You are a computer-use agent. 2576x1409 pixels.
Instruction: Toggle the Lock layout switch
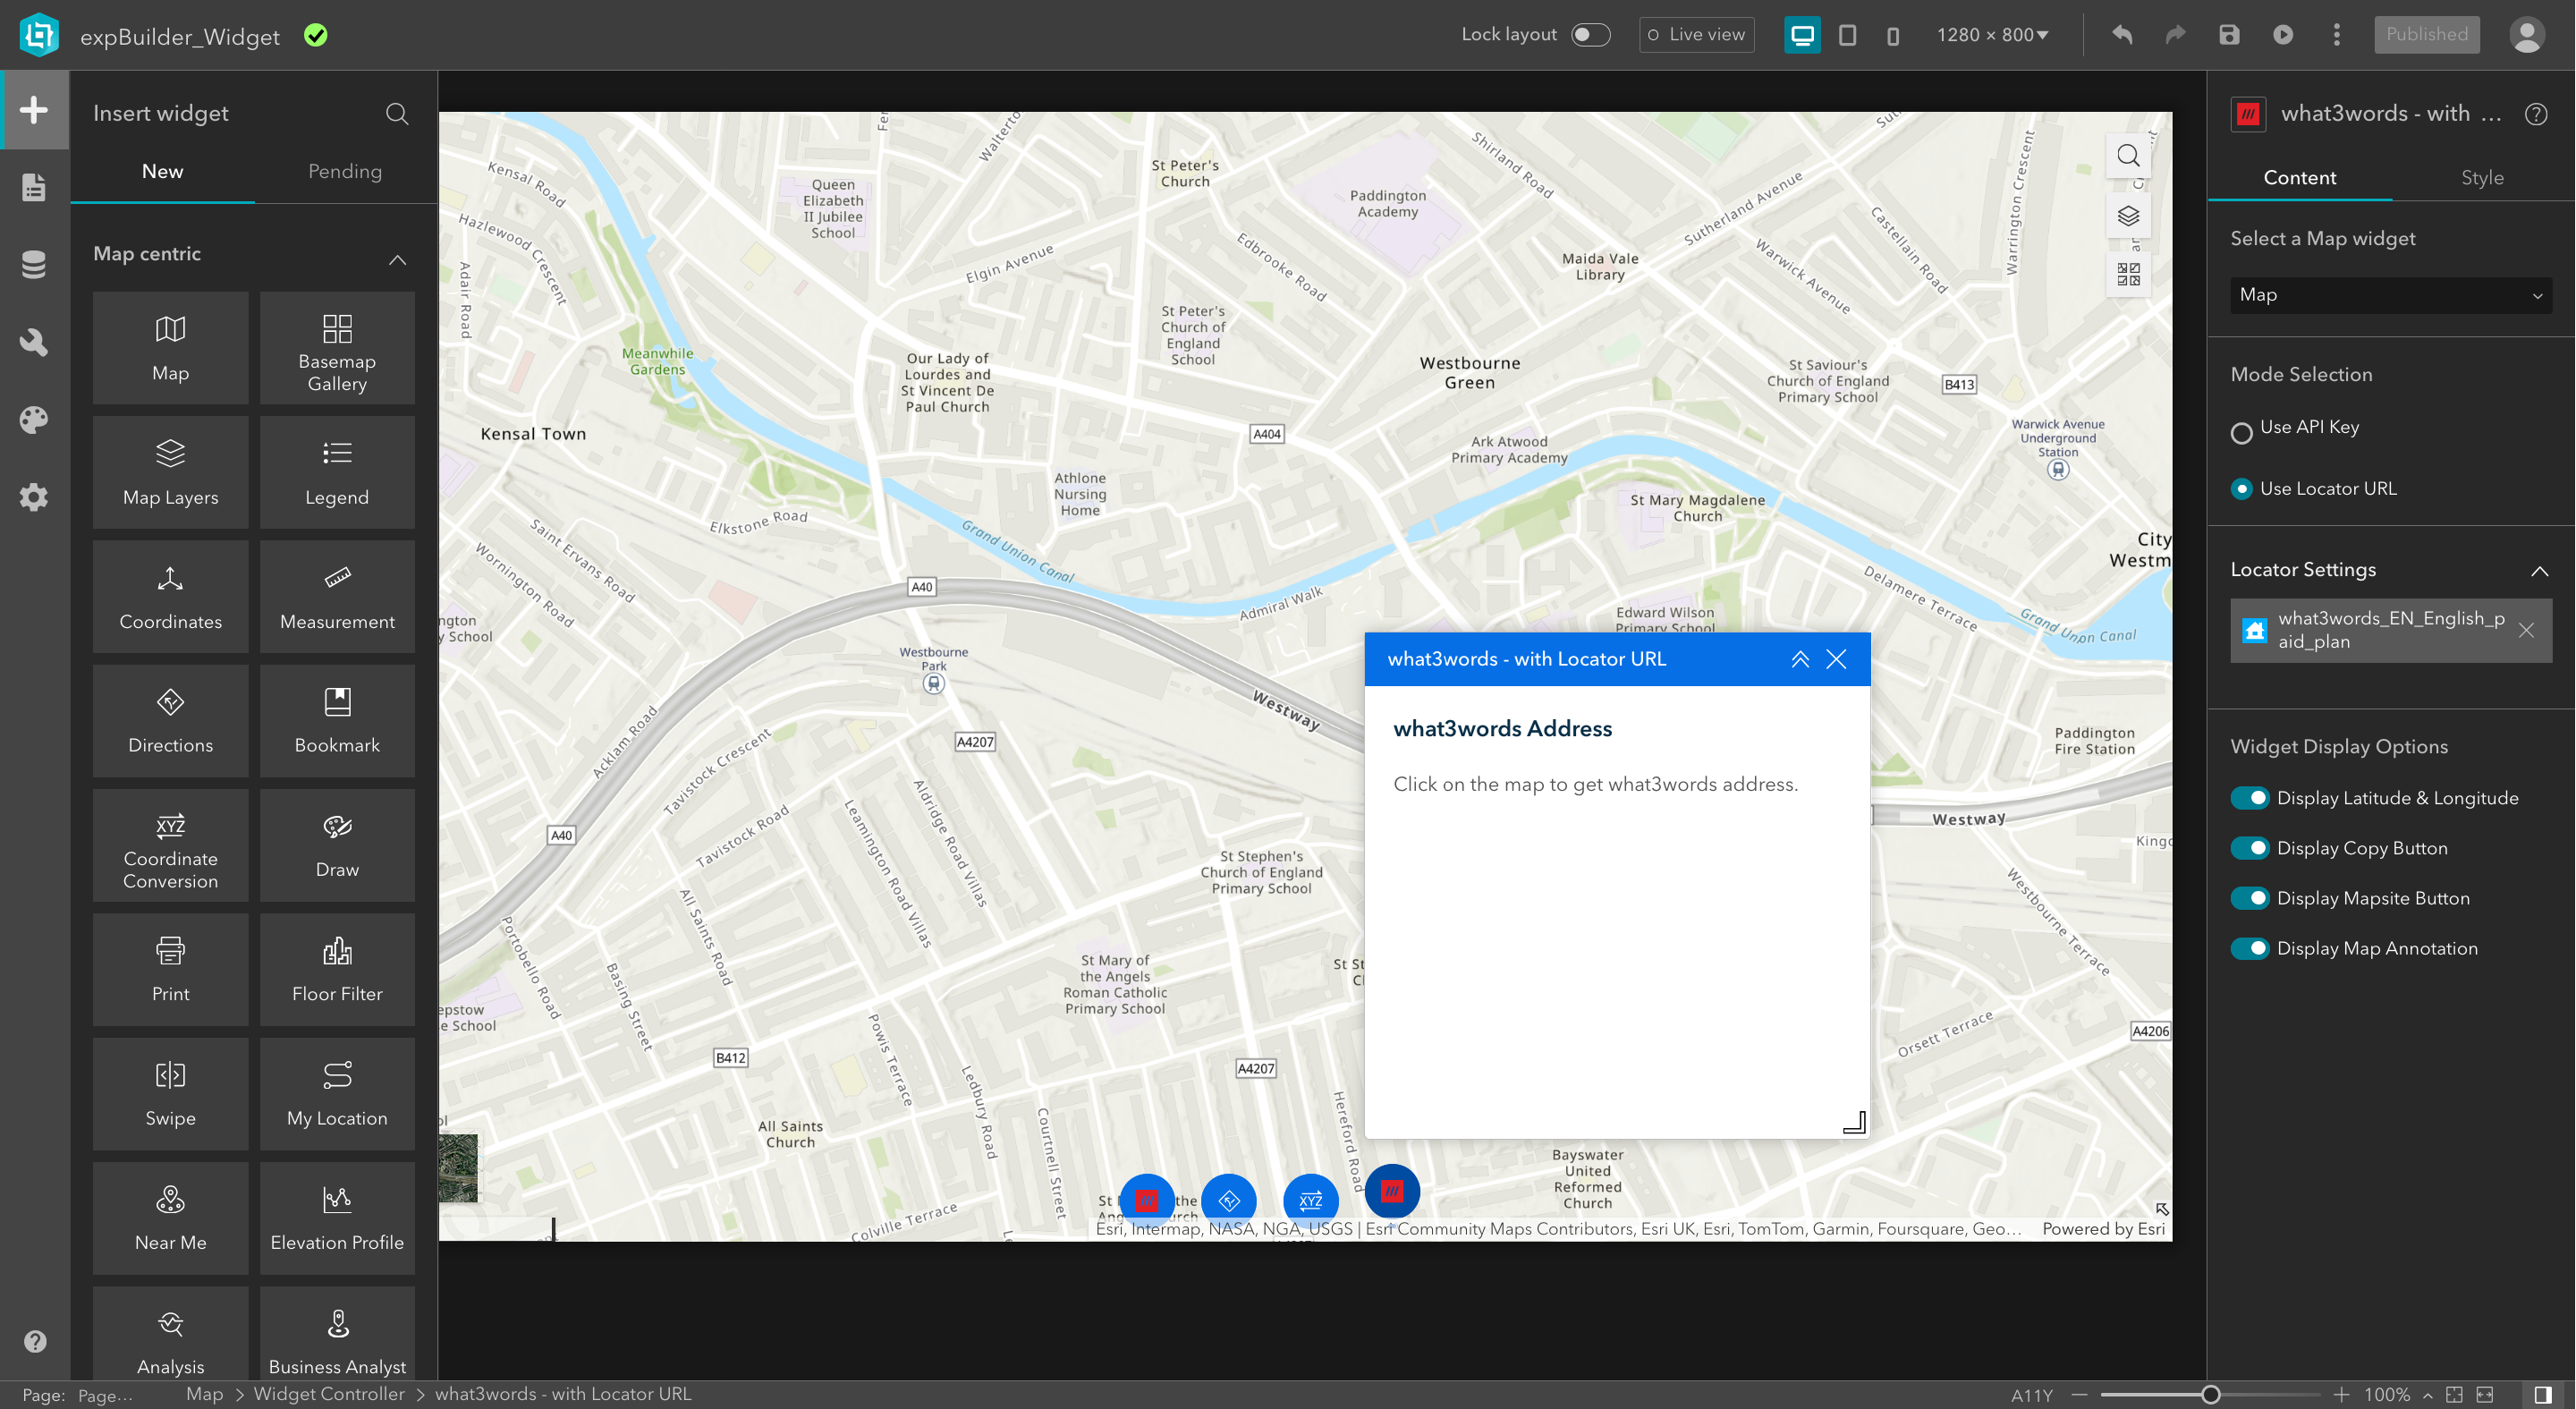pyautogui.click(x=1590, y=35)
